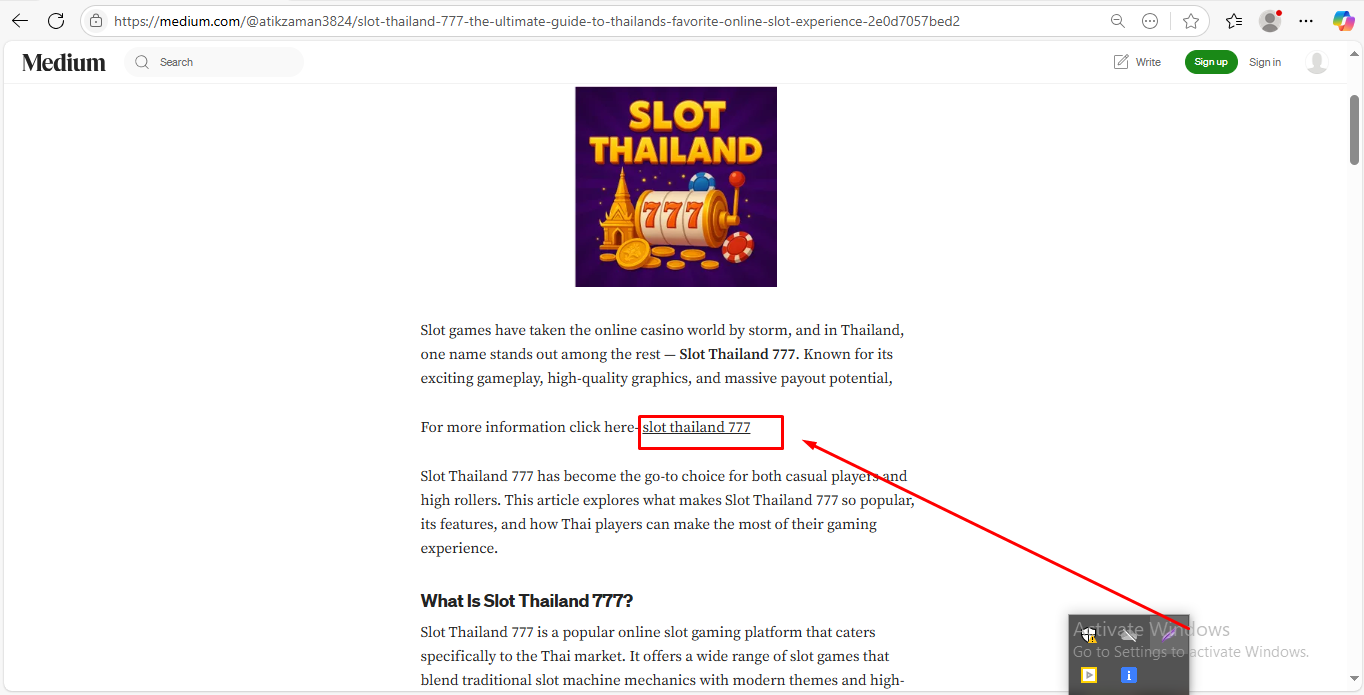Open browser Settings and more ellipsis menu
This screenshot has height=695, width=1364.
point(1306,20)
